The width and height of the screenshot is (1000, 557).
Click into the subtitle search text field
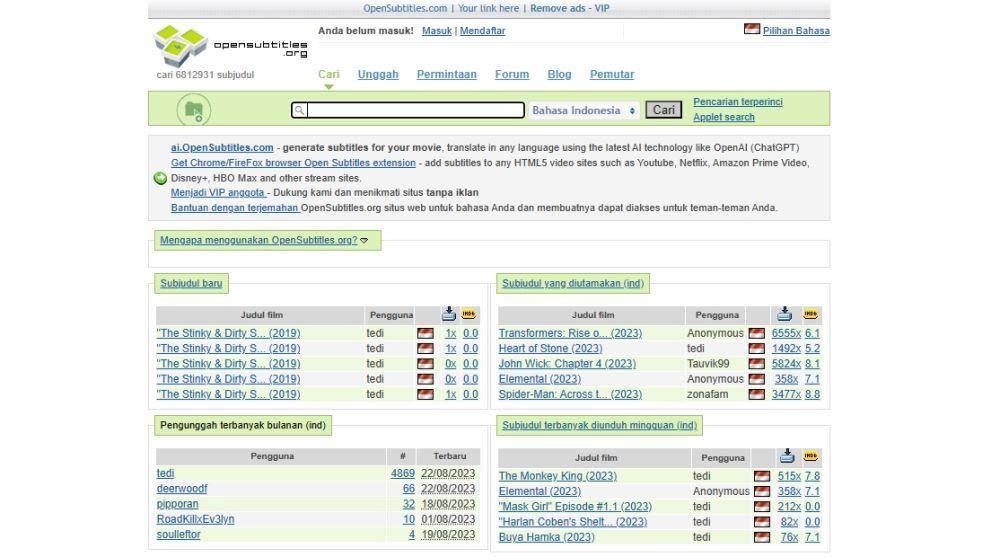(x=416, y=110)
